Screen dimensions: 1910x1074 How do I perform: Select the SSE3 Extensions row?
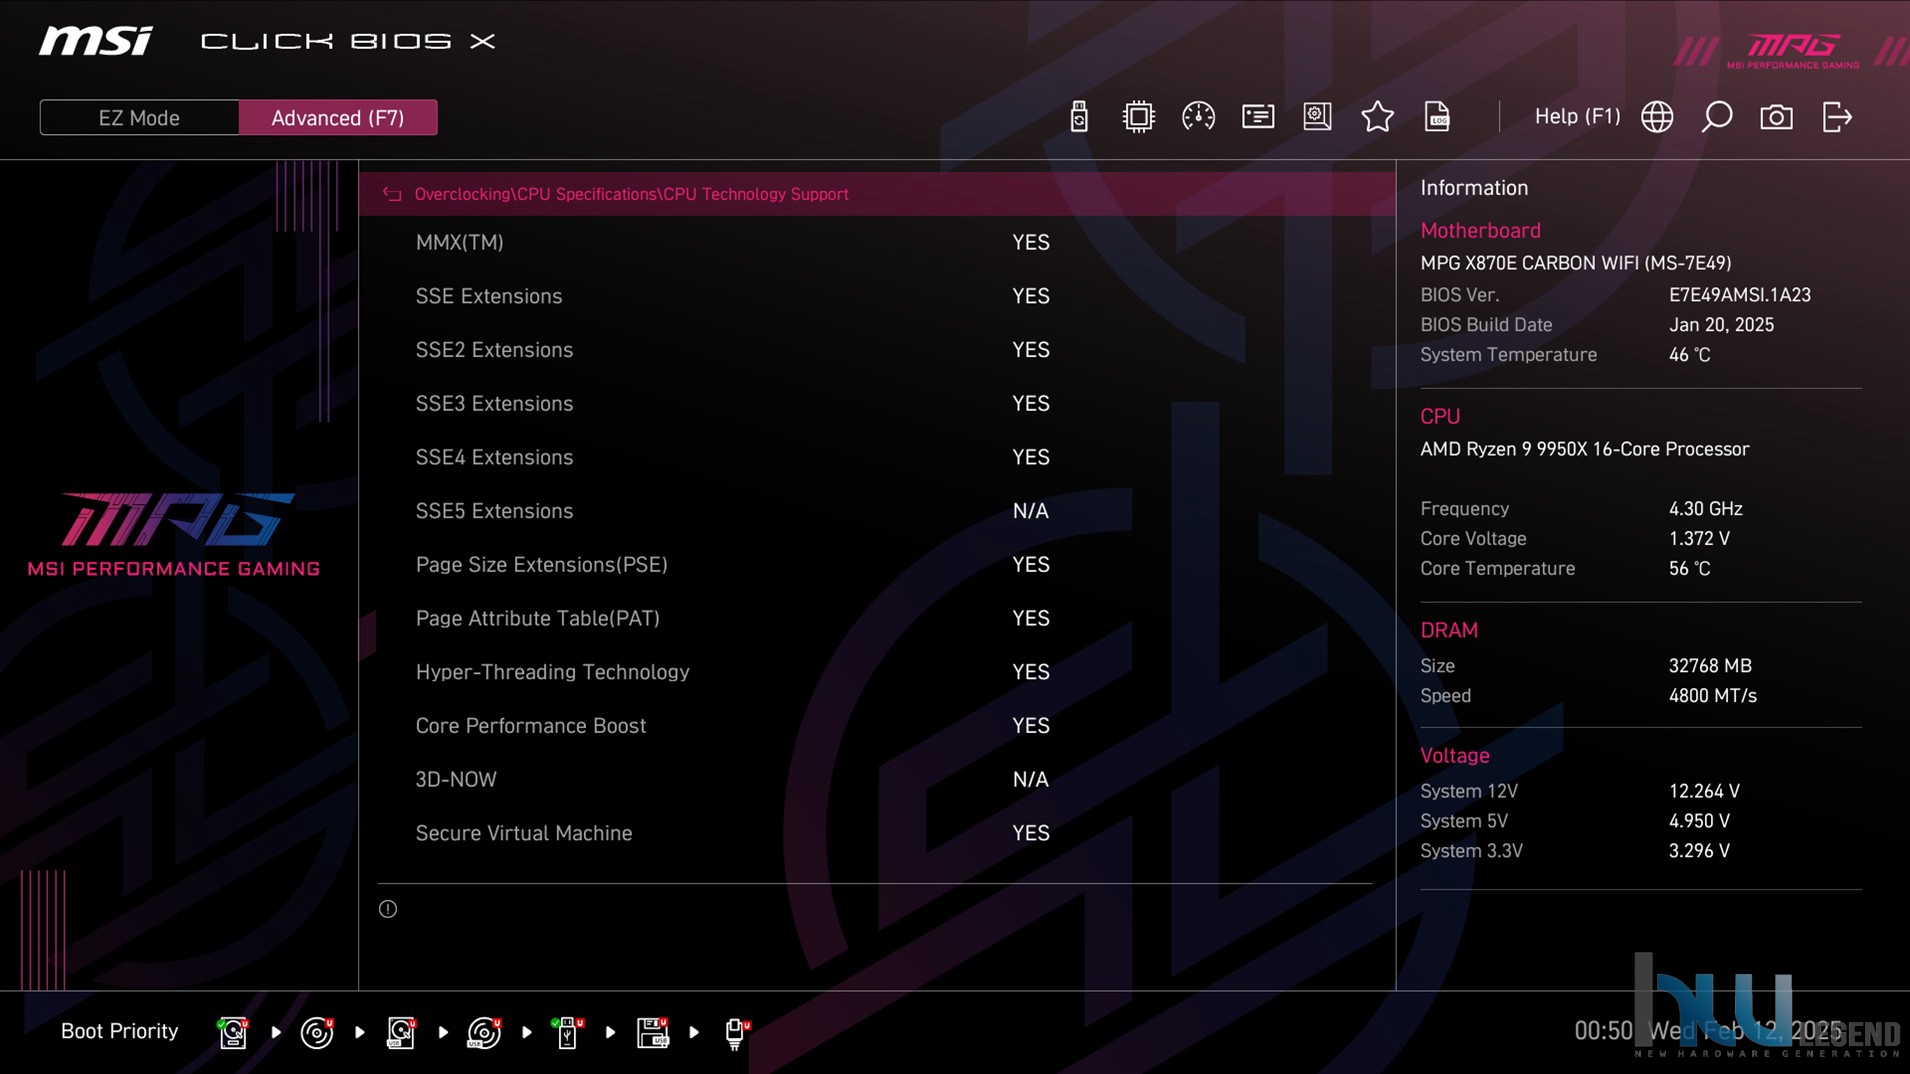[876, 404]
